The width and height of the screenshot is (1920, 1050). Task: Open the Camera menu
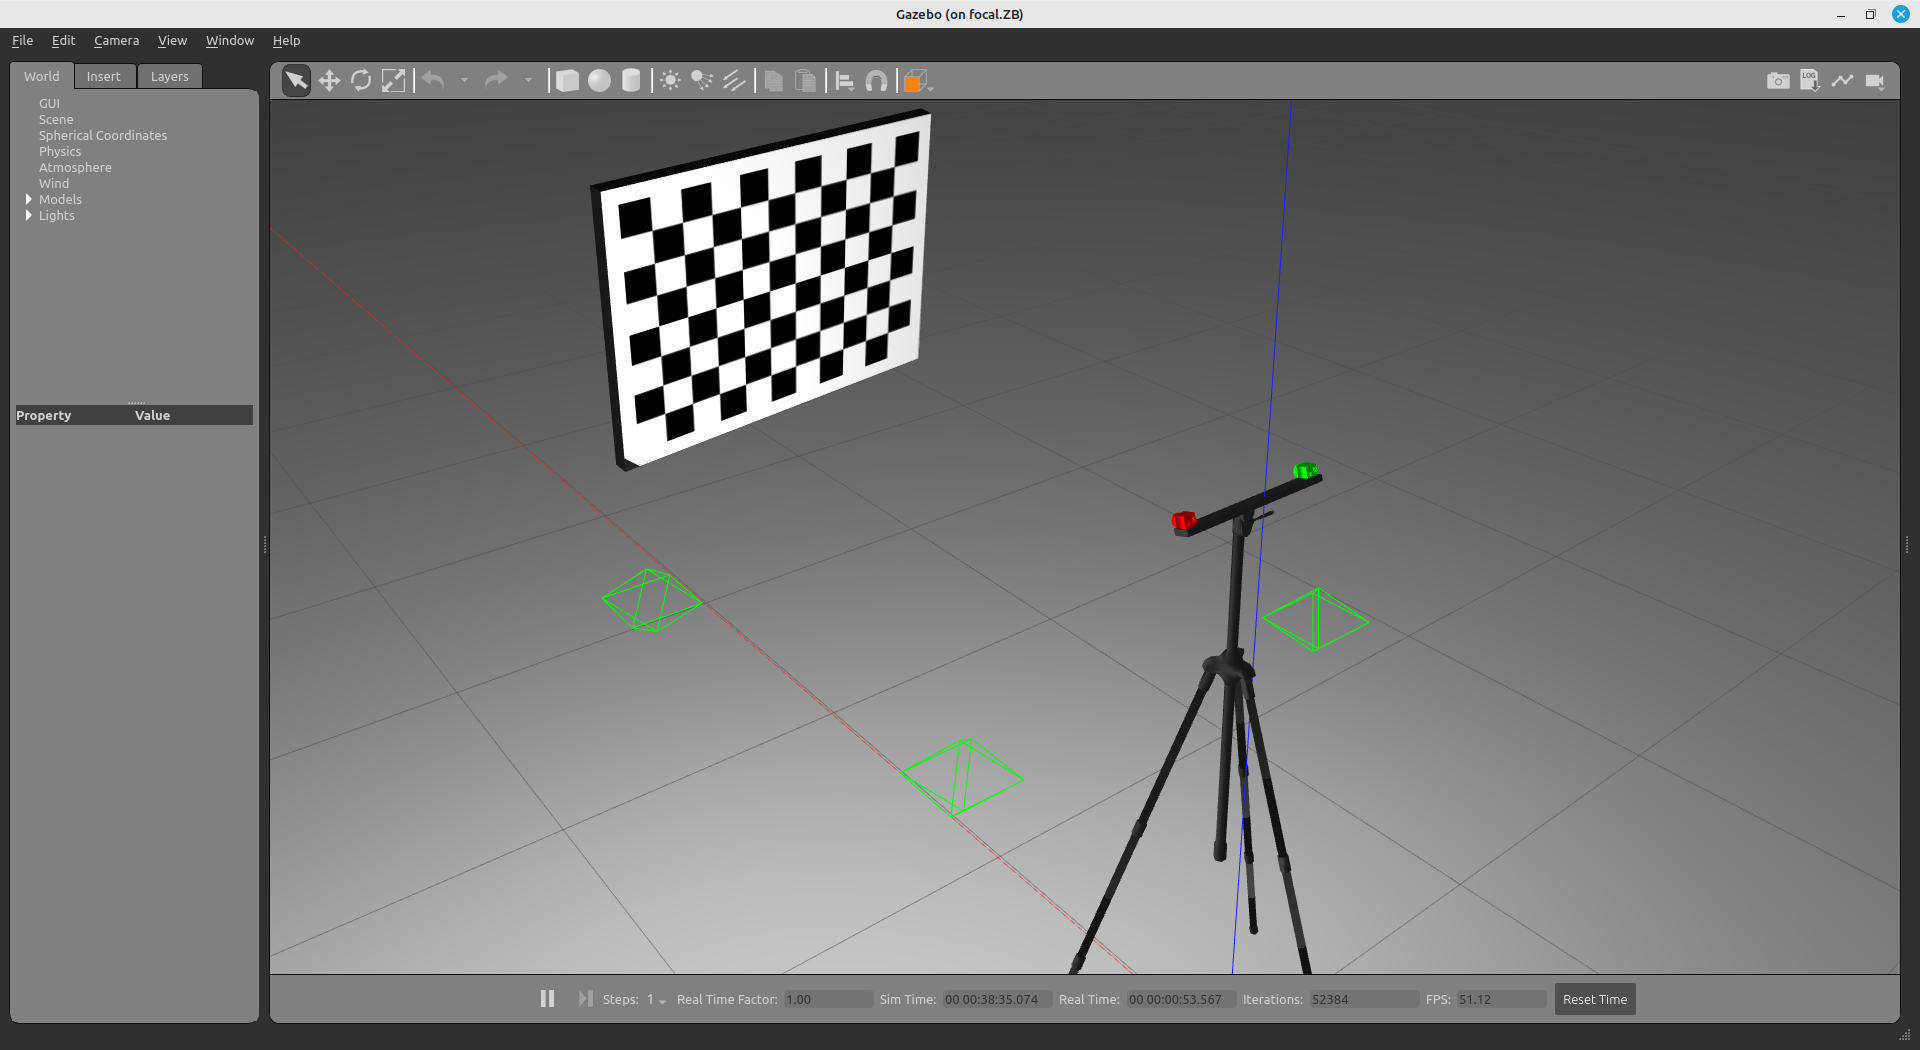tap(116, 41)
